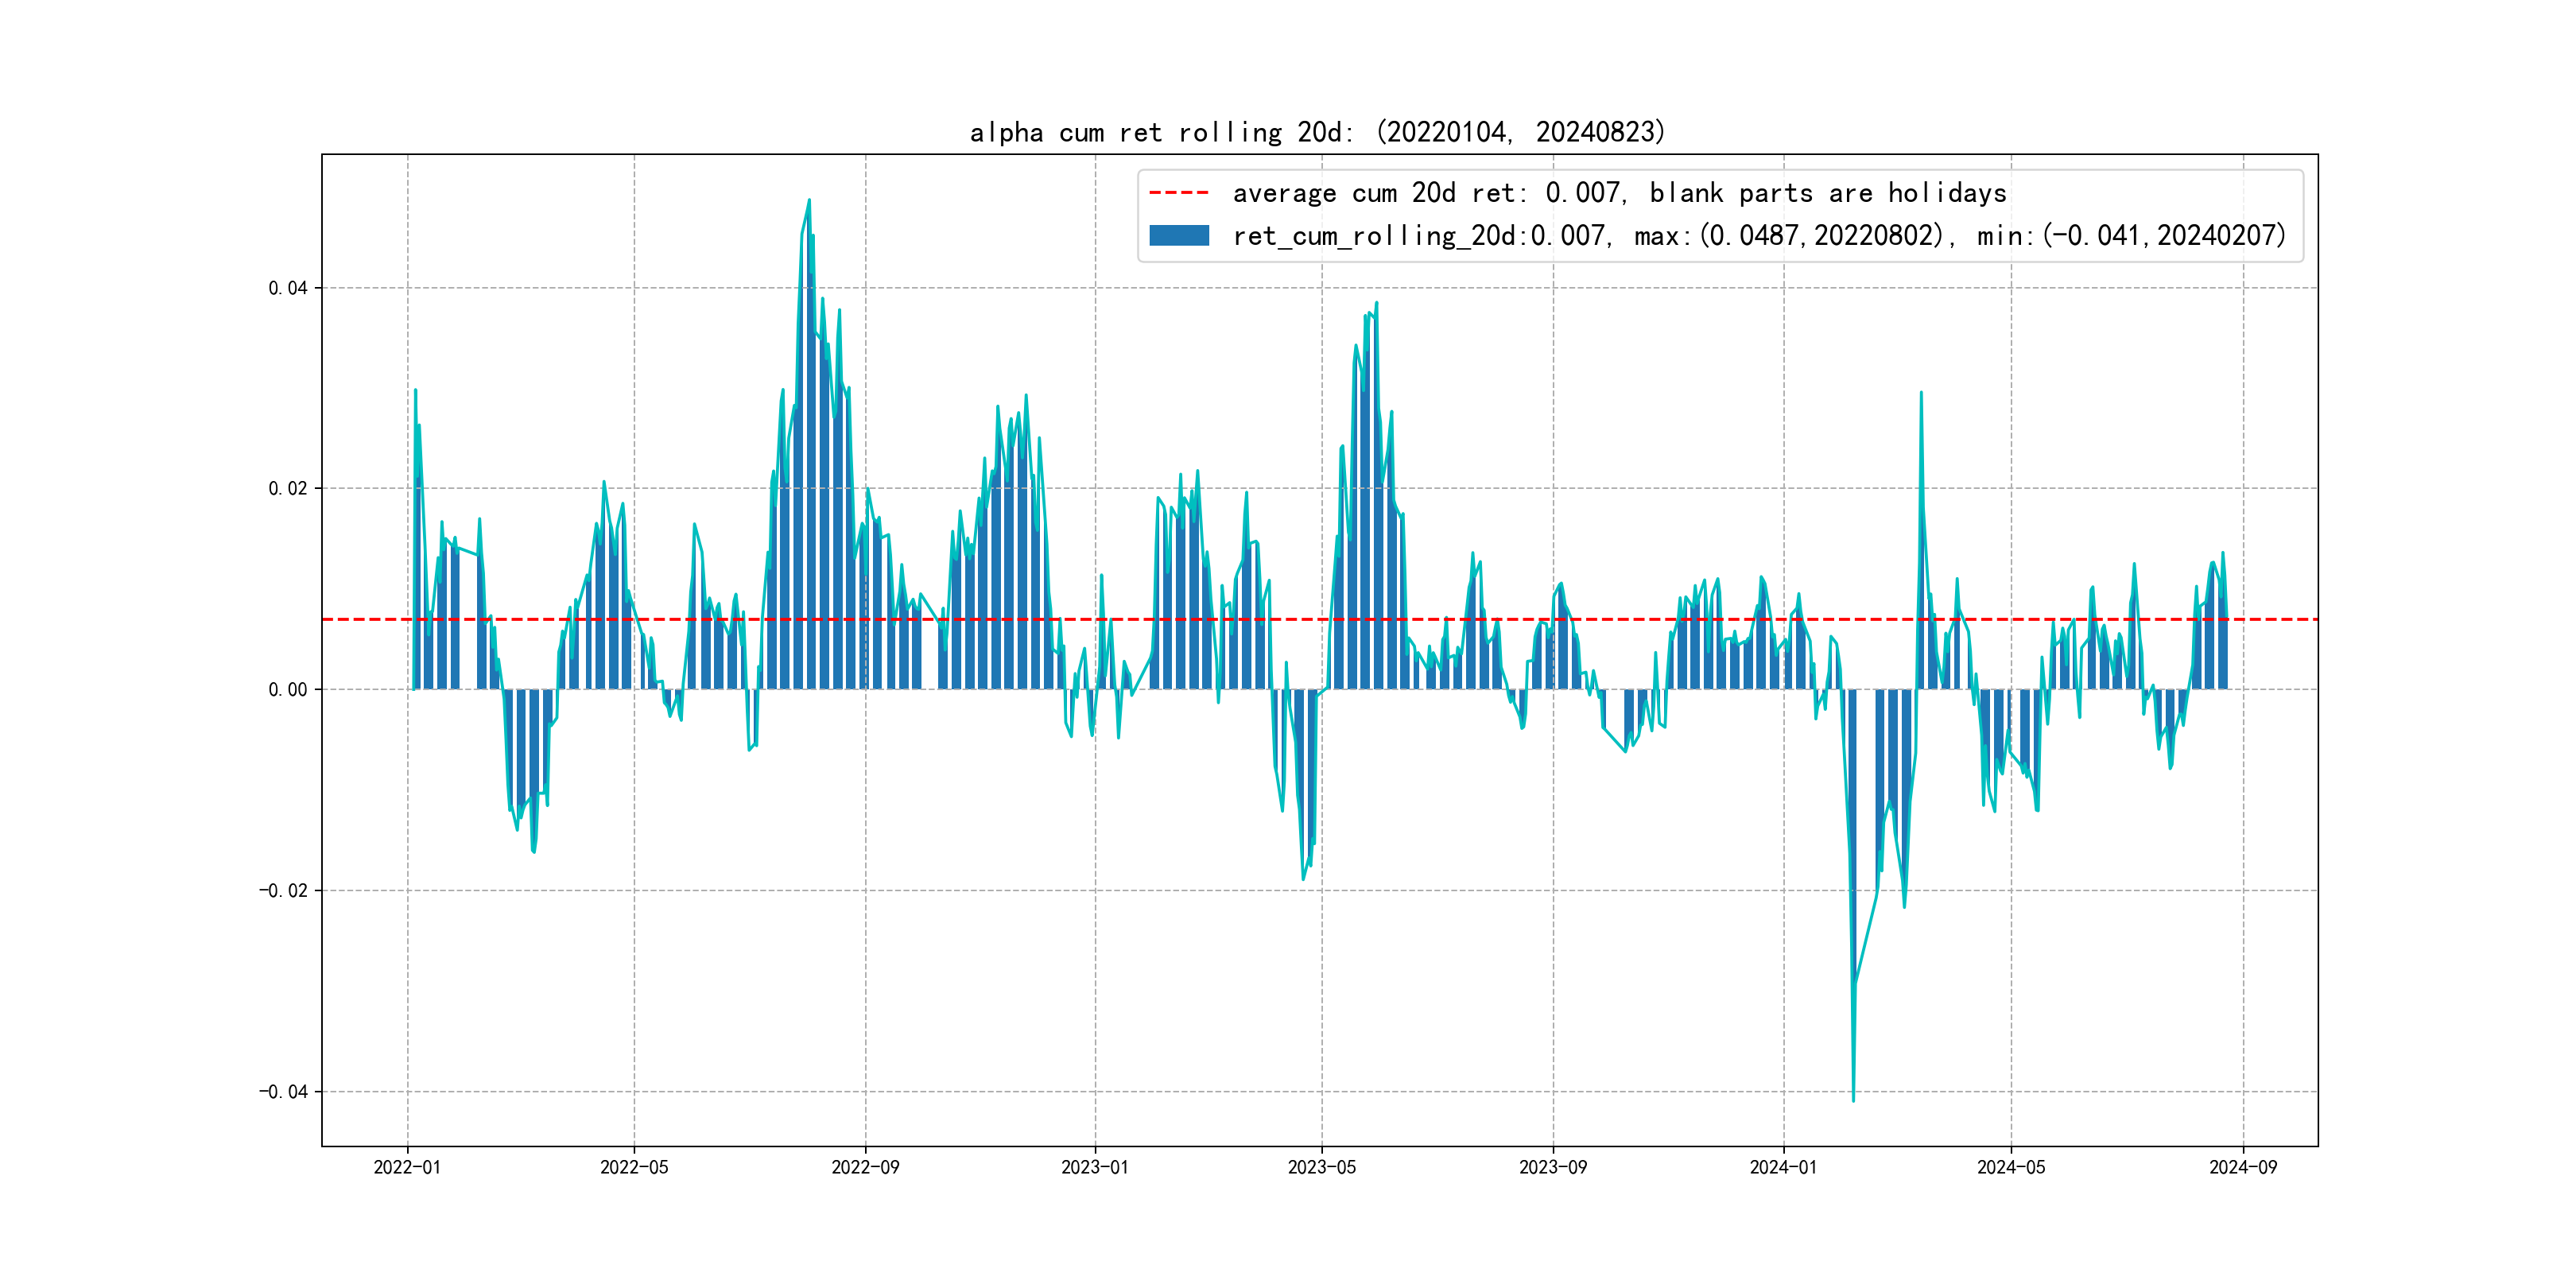Click the 2022-09 x-axis tick label
This screenshot has height=1288, width=2576.
865,1167
